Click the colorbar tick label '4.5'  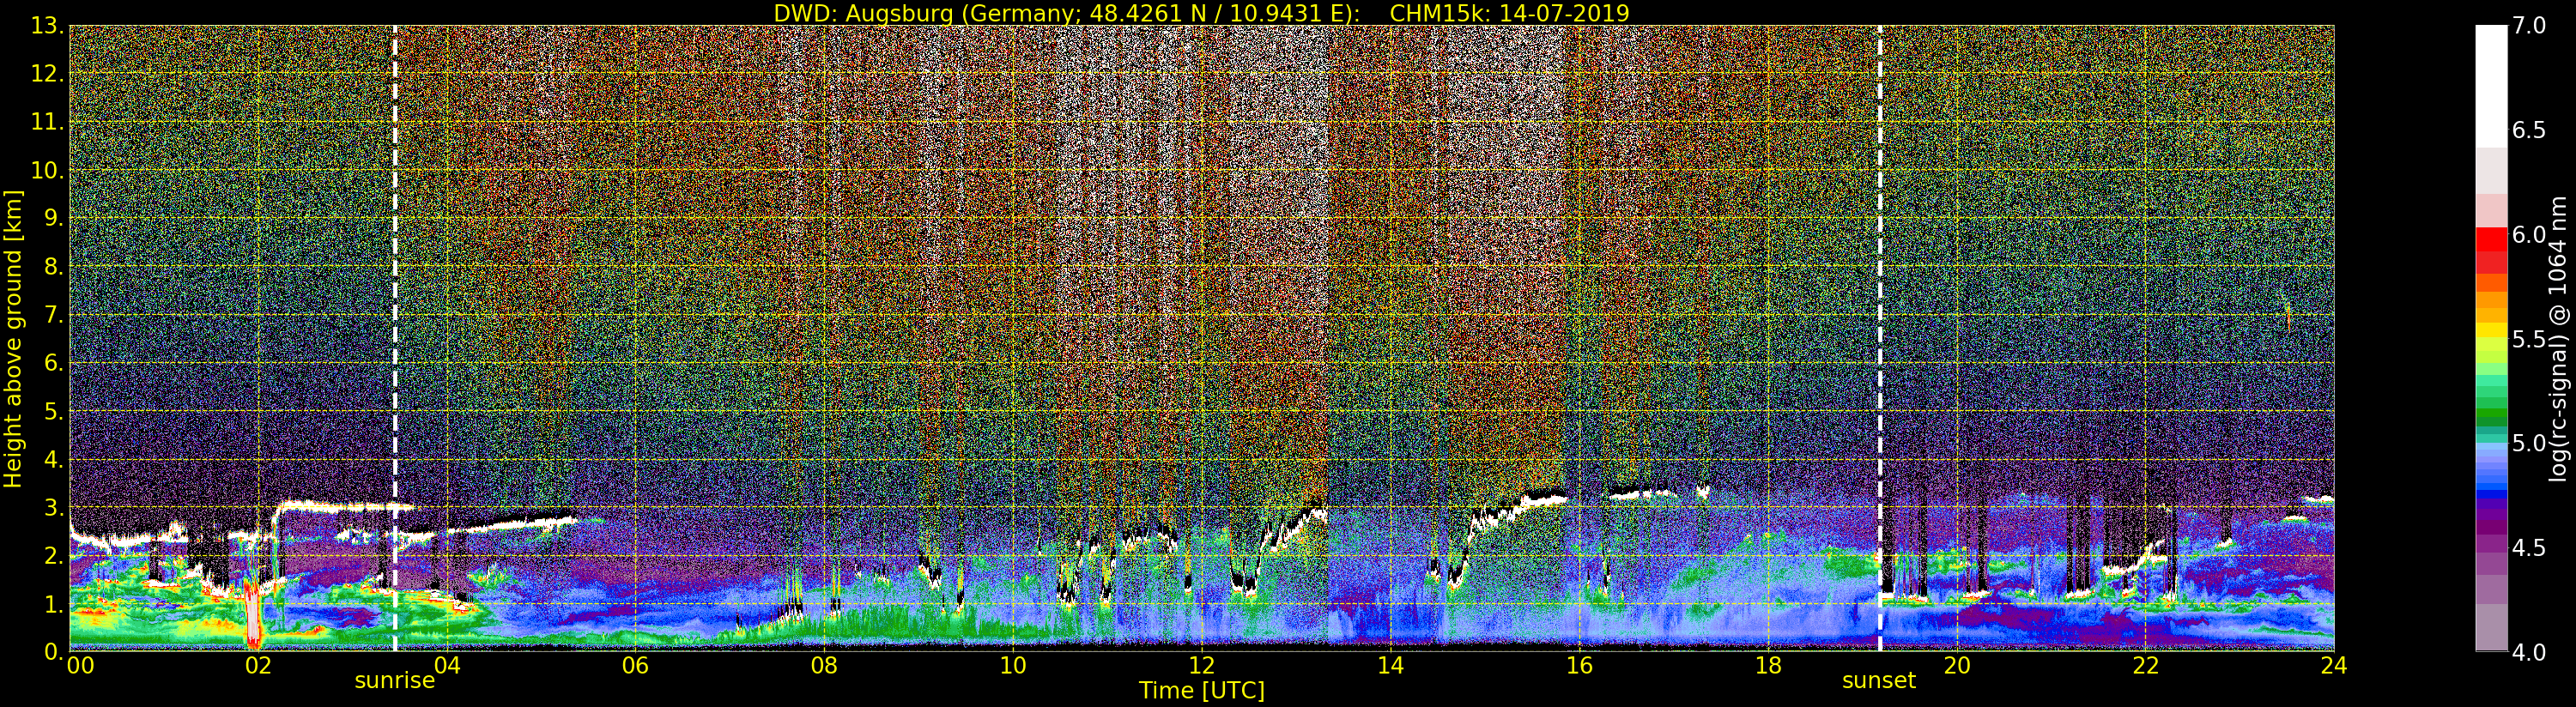point(2529,548)
